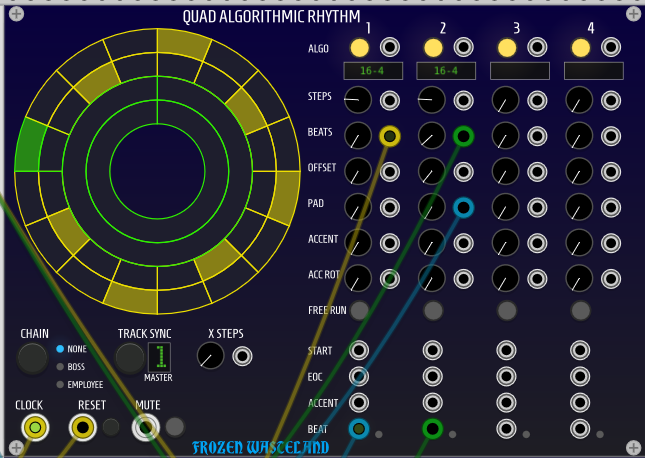Click the ACCENT knob for track 1
Image resolution: width=645 pixels, height=458 pixels.
358,243
